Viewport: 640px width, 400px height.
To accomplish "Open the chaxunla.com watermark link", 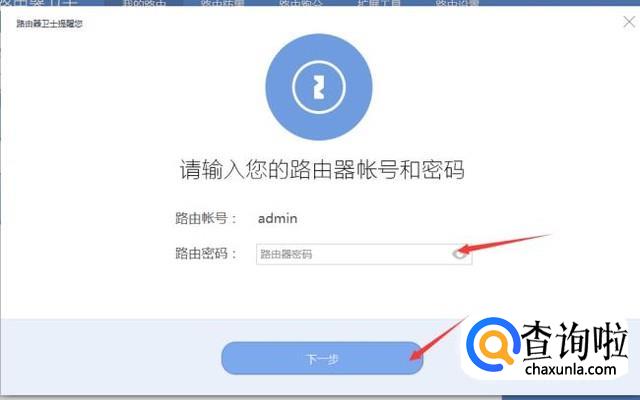I will point(571,369).
